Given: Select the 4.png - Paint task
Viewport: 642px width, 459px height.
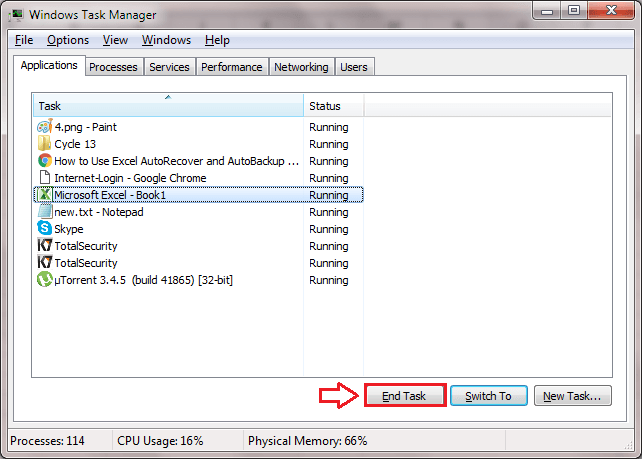Looking at the screenshot, I should click(198, 127).
